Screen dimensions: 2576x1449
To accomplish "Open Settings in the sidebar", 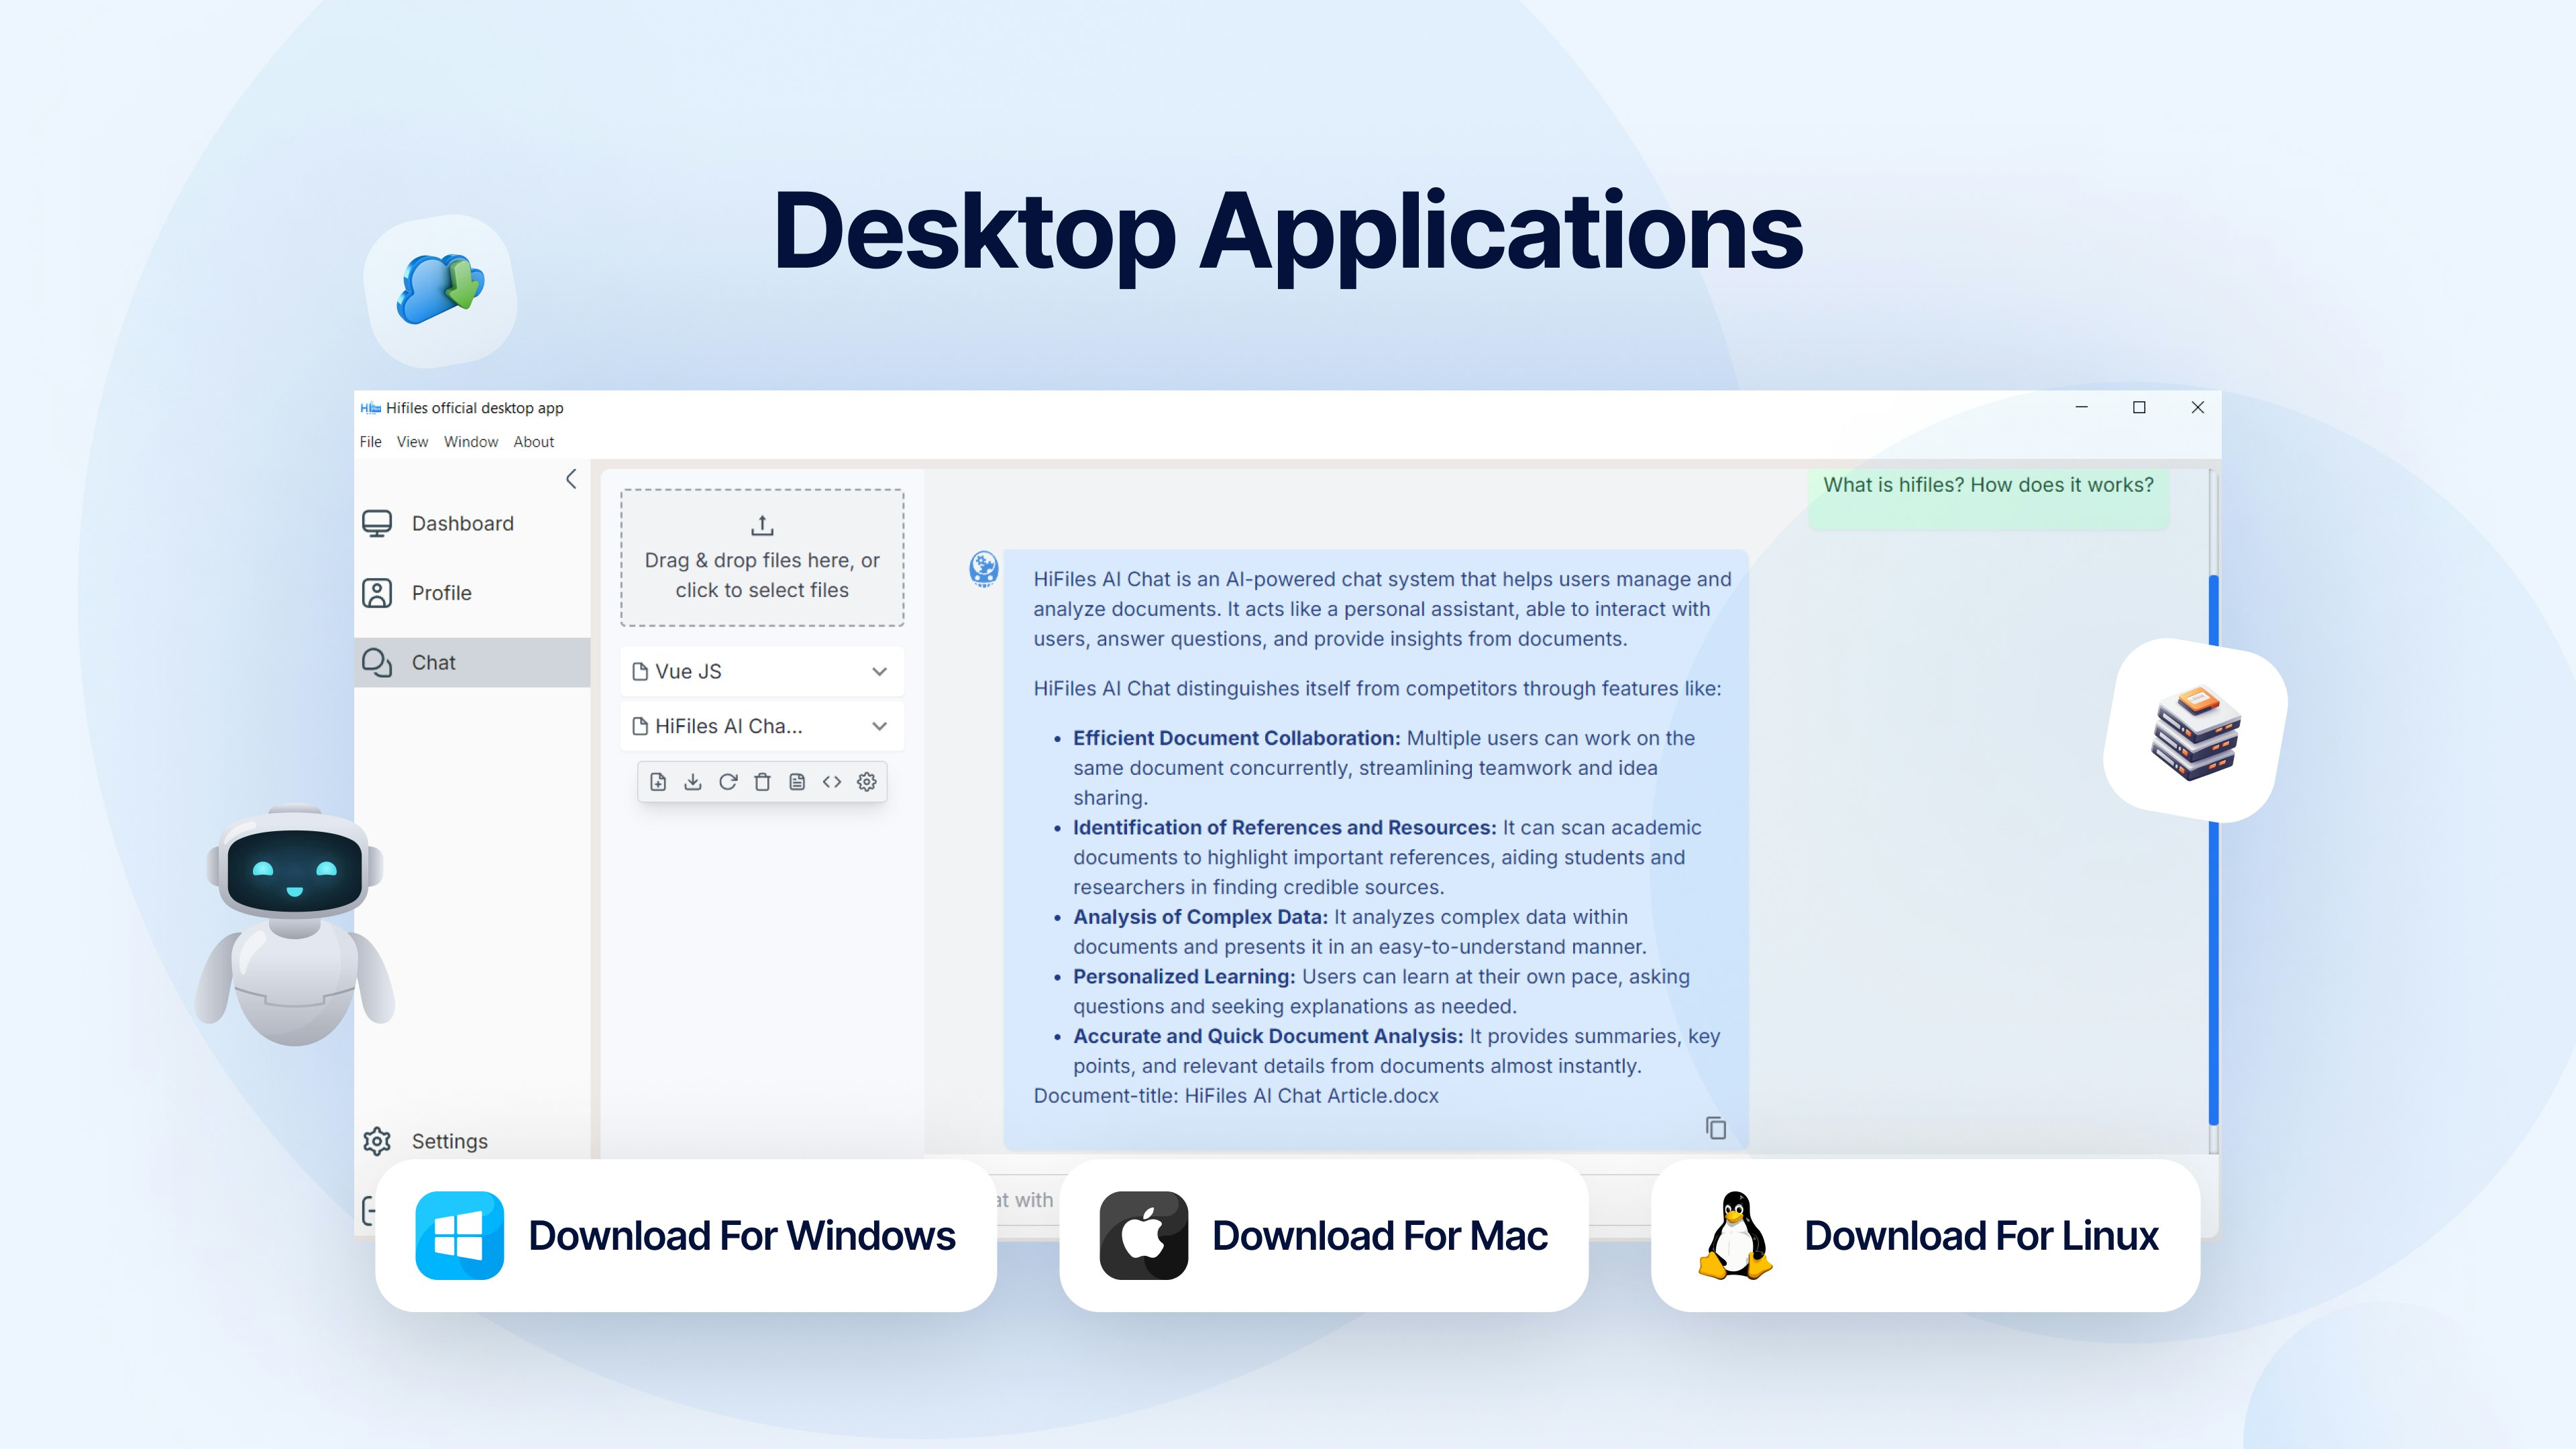I will tap(449, 1141).
